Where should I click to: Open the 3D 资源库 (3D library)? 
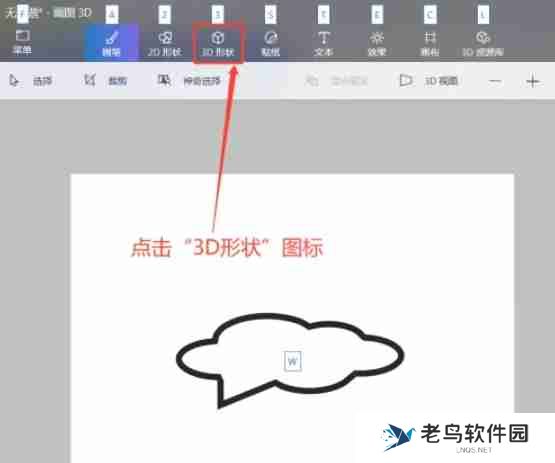click(x=483, y=44)
